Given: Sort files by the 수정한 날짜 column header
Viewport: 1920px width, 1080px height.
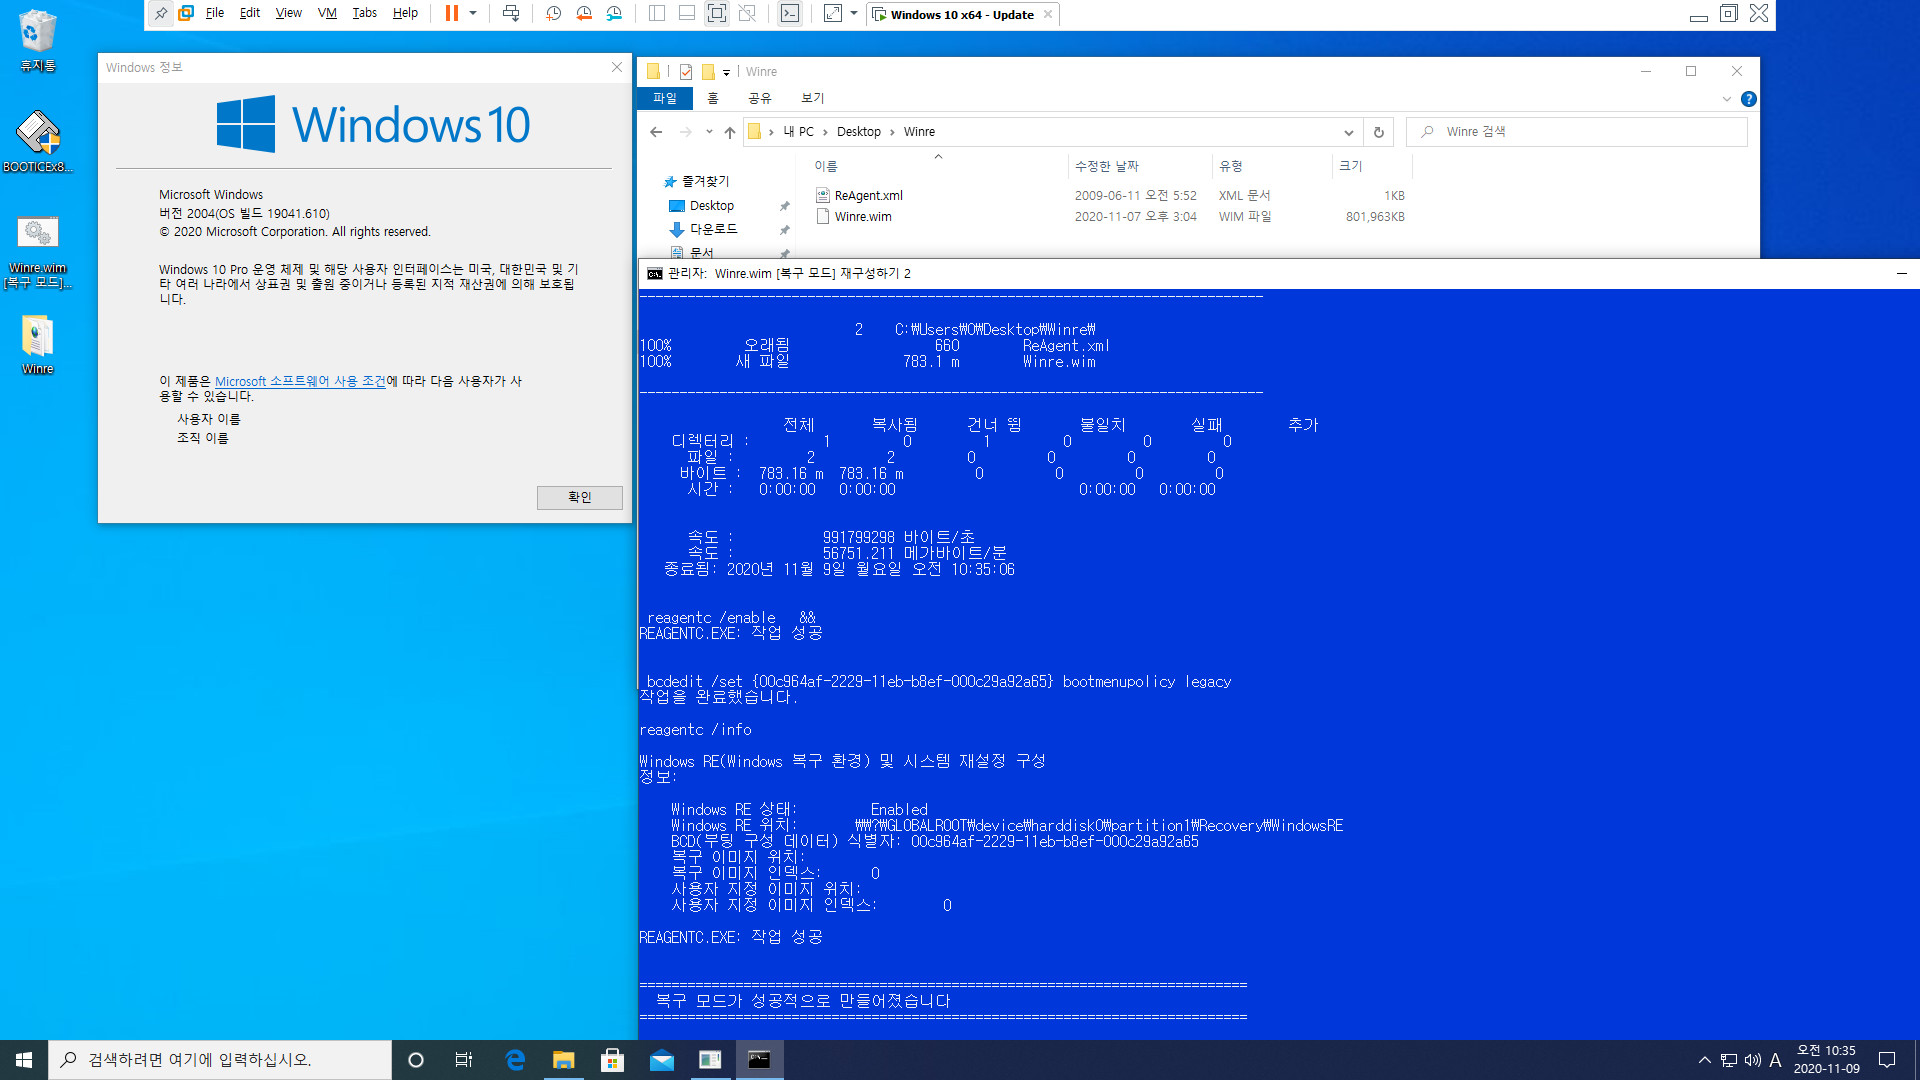Looking at the screenshot, I should [x=1107, y=166].
